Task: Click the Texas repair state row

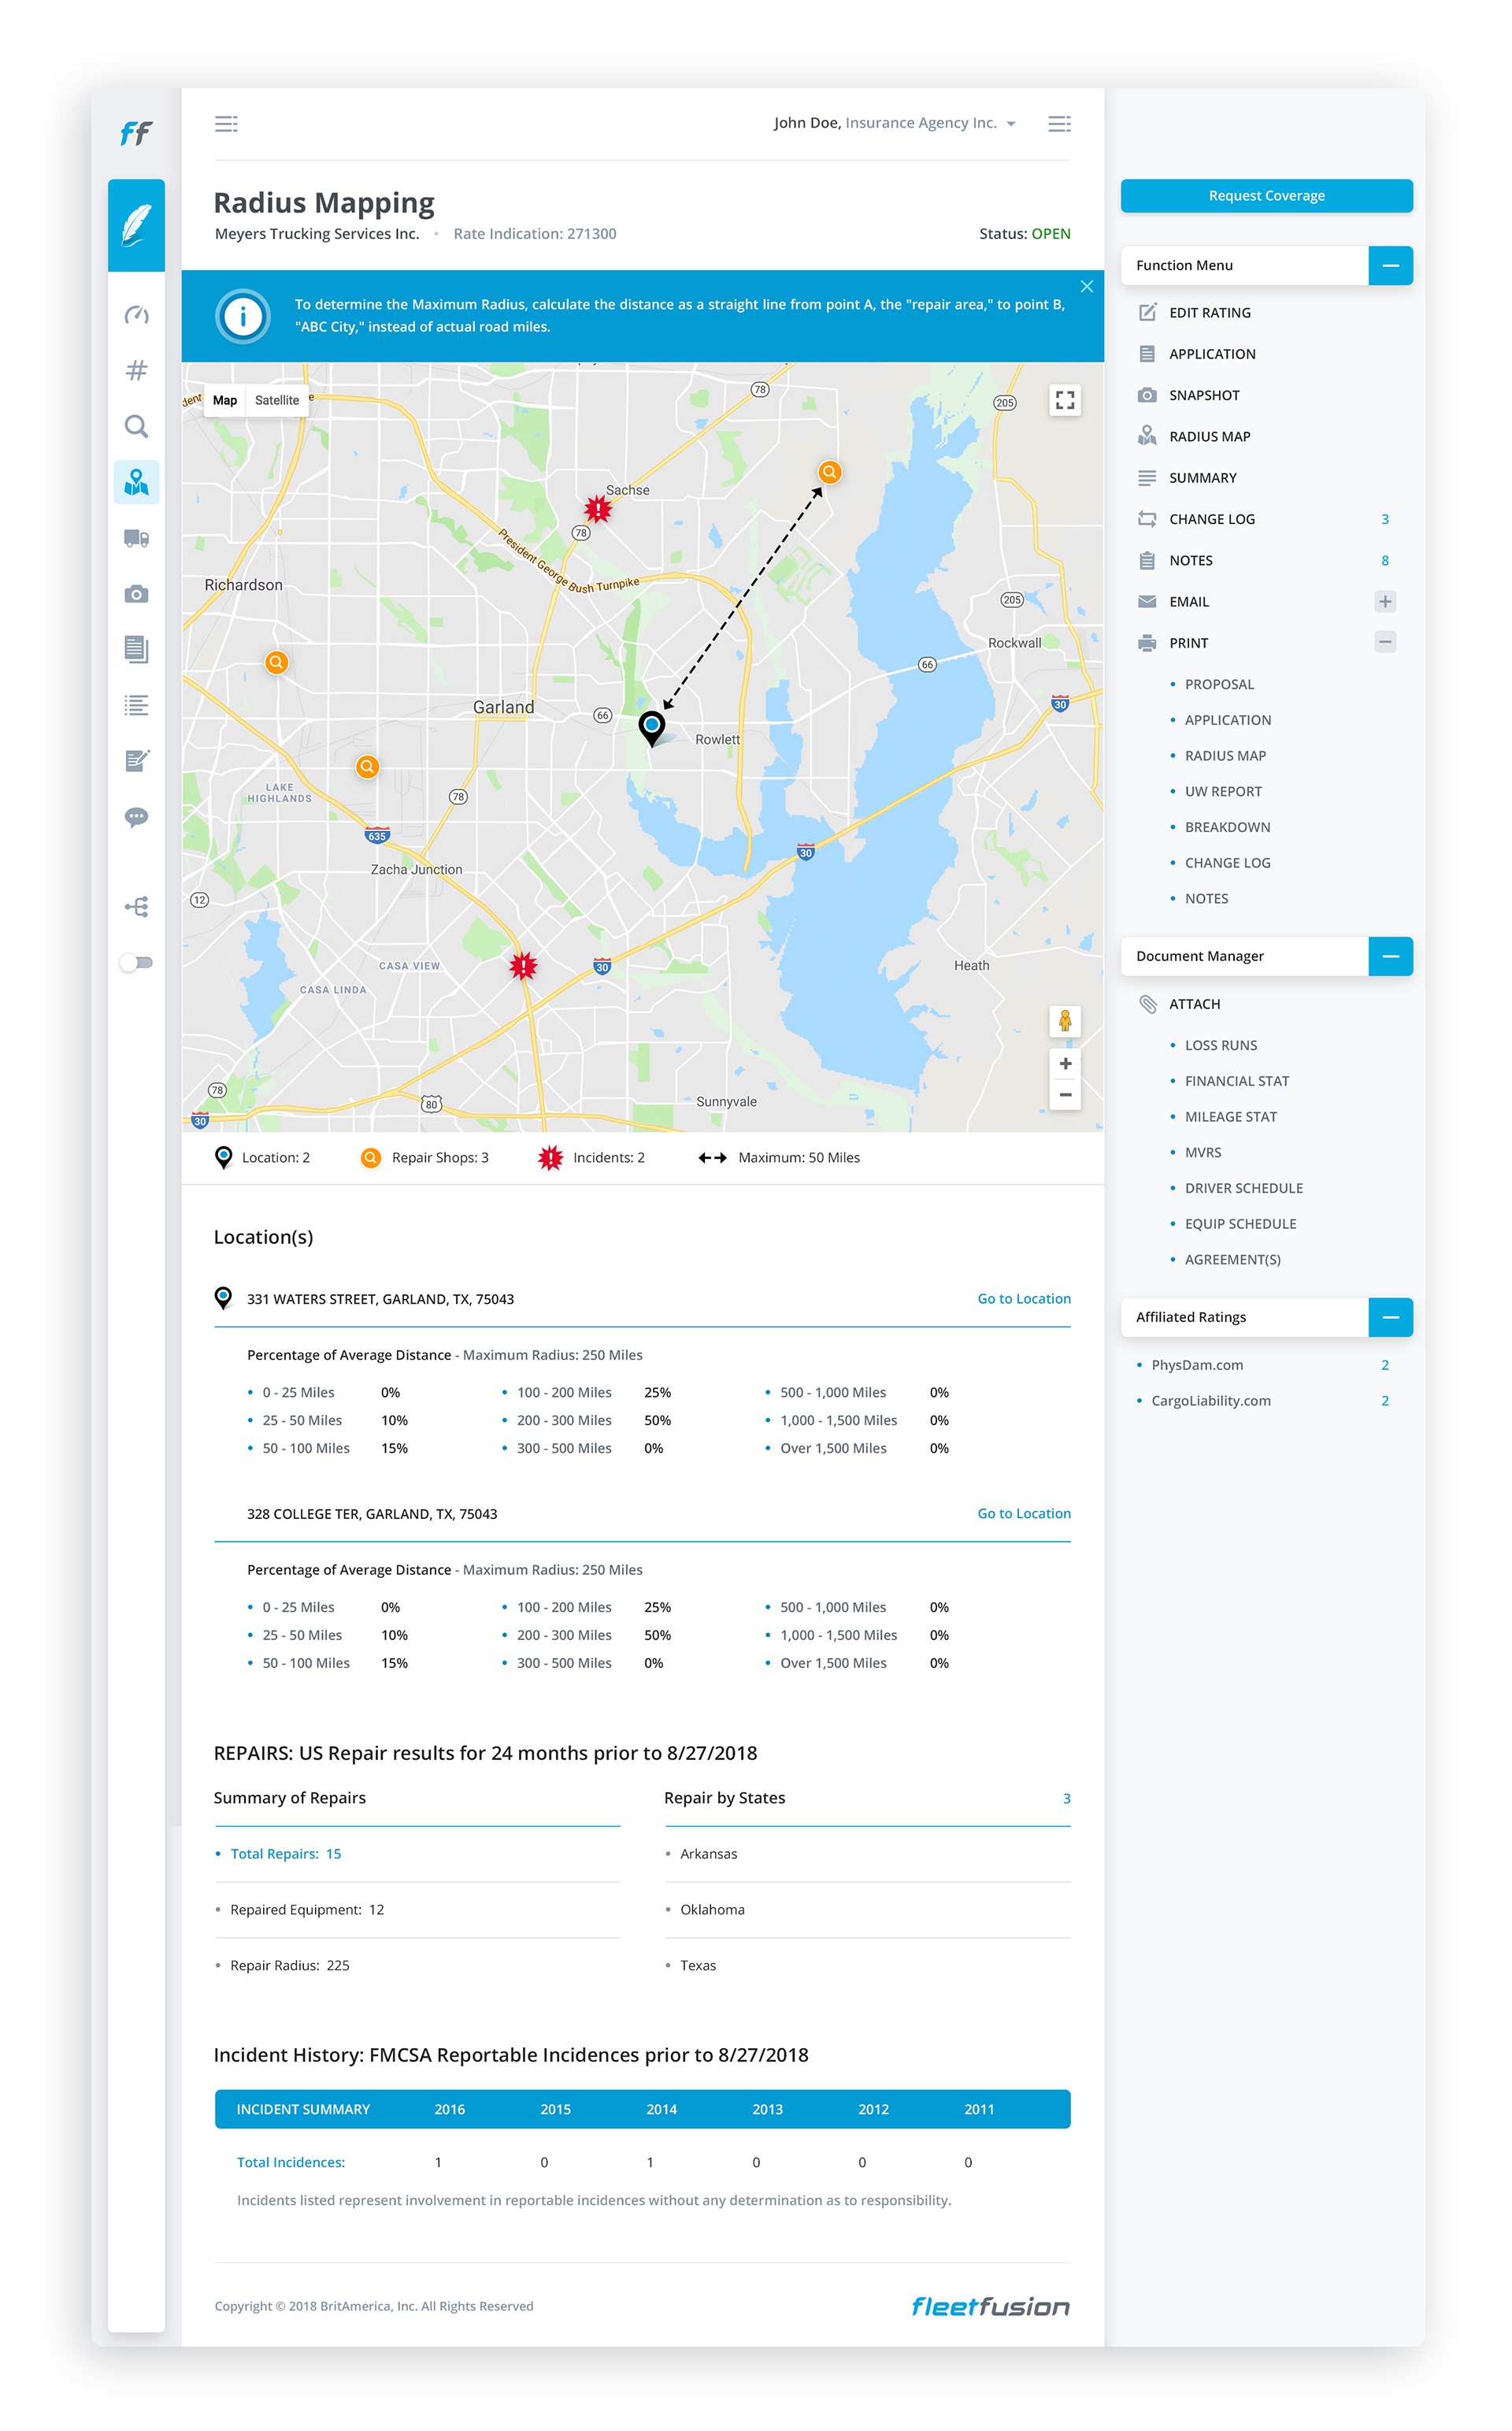Action: pyautogui.click(x=867, y=1965)
